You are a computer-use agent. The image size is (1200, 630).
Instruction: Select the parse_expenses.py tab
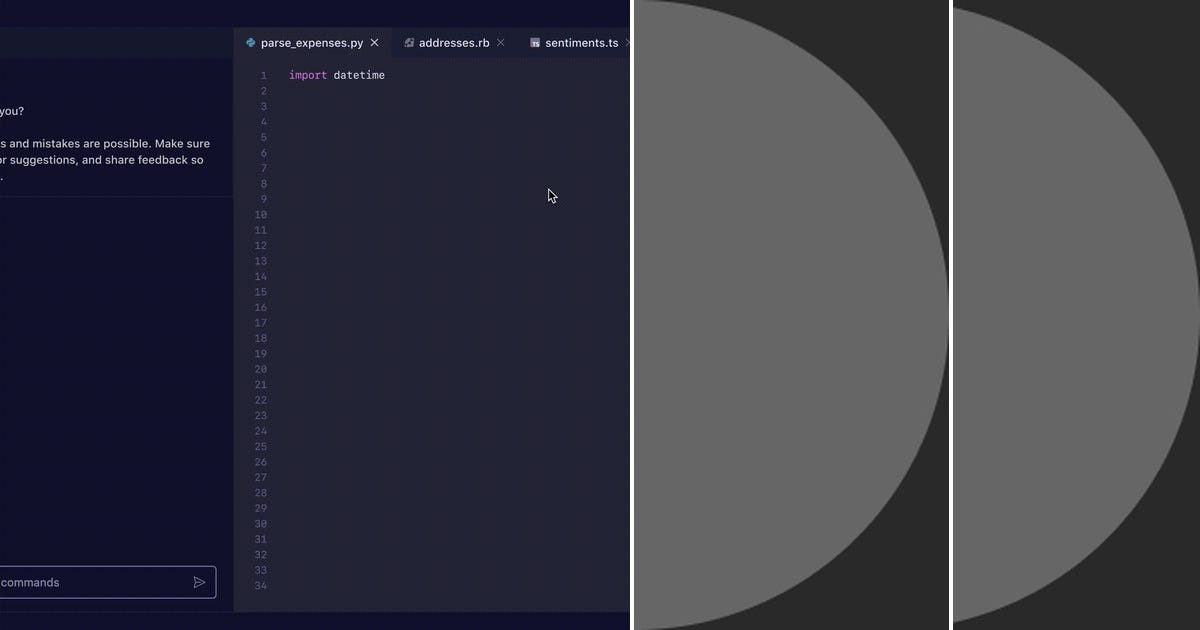click(310, 42)
